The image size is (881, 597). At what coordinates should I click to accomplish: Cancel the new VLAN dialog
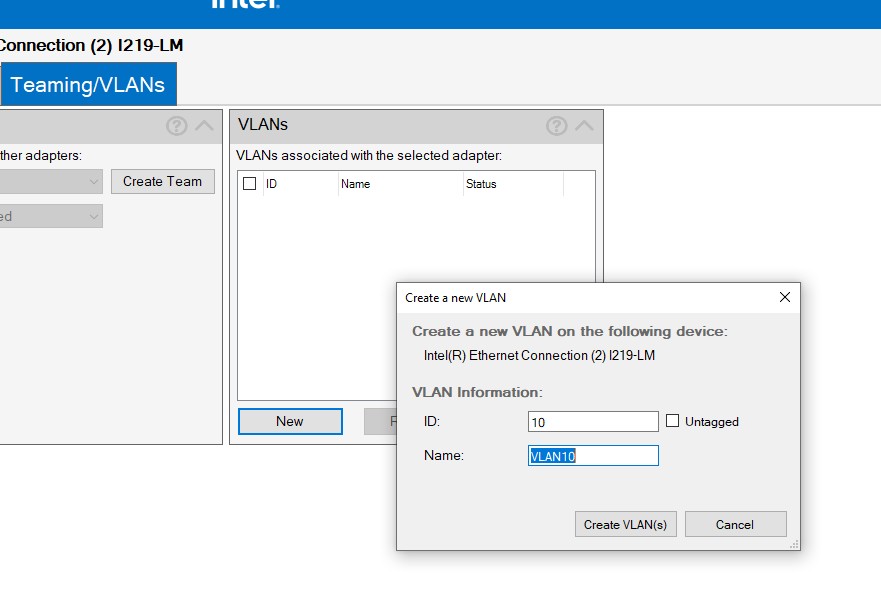tap(735, 524)
